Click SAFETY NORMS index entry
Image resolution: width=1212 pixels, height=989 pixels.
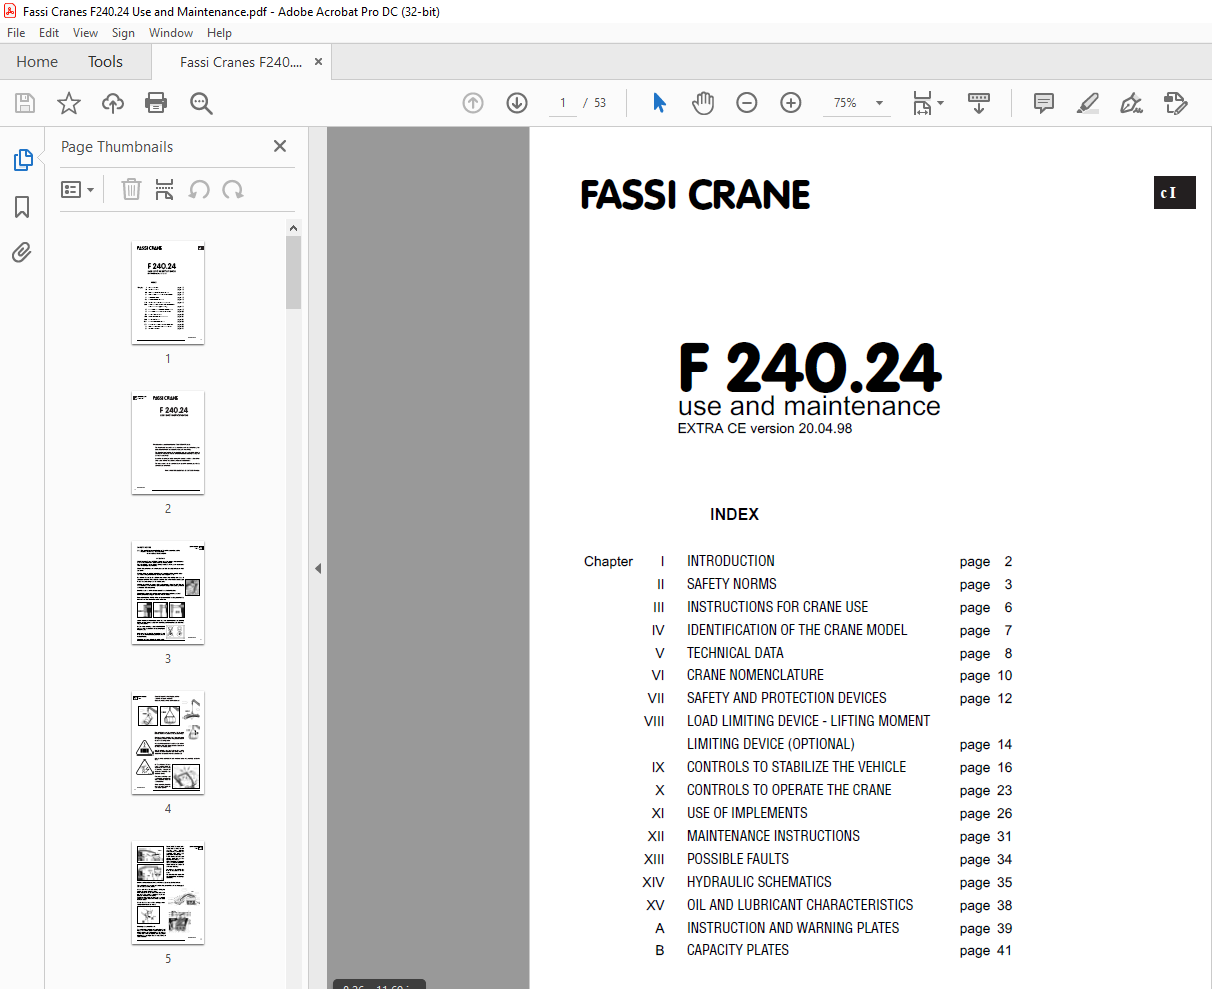pos(731,584)
